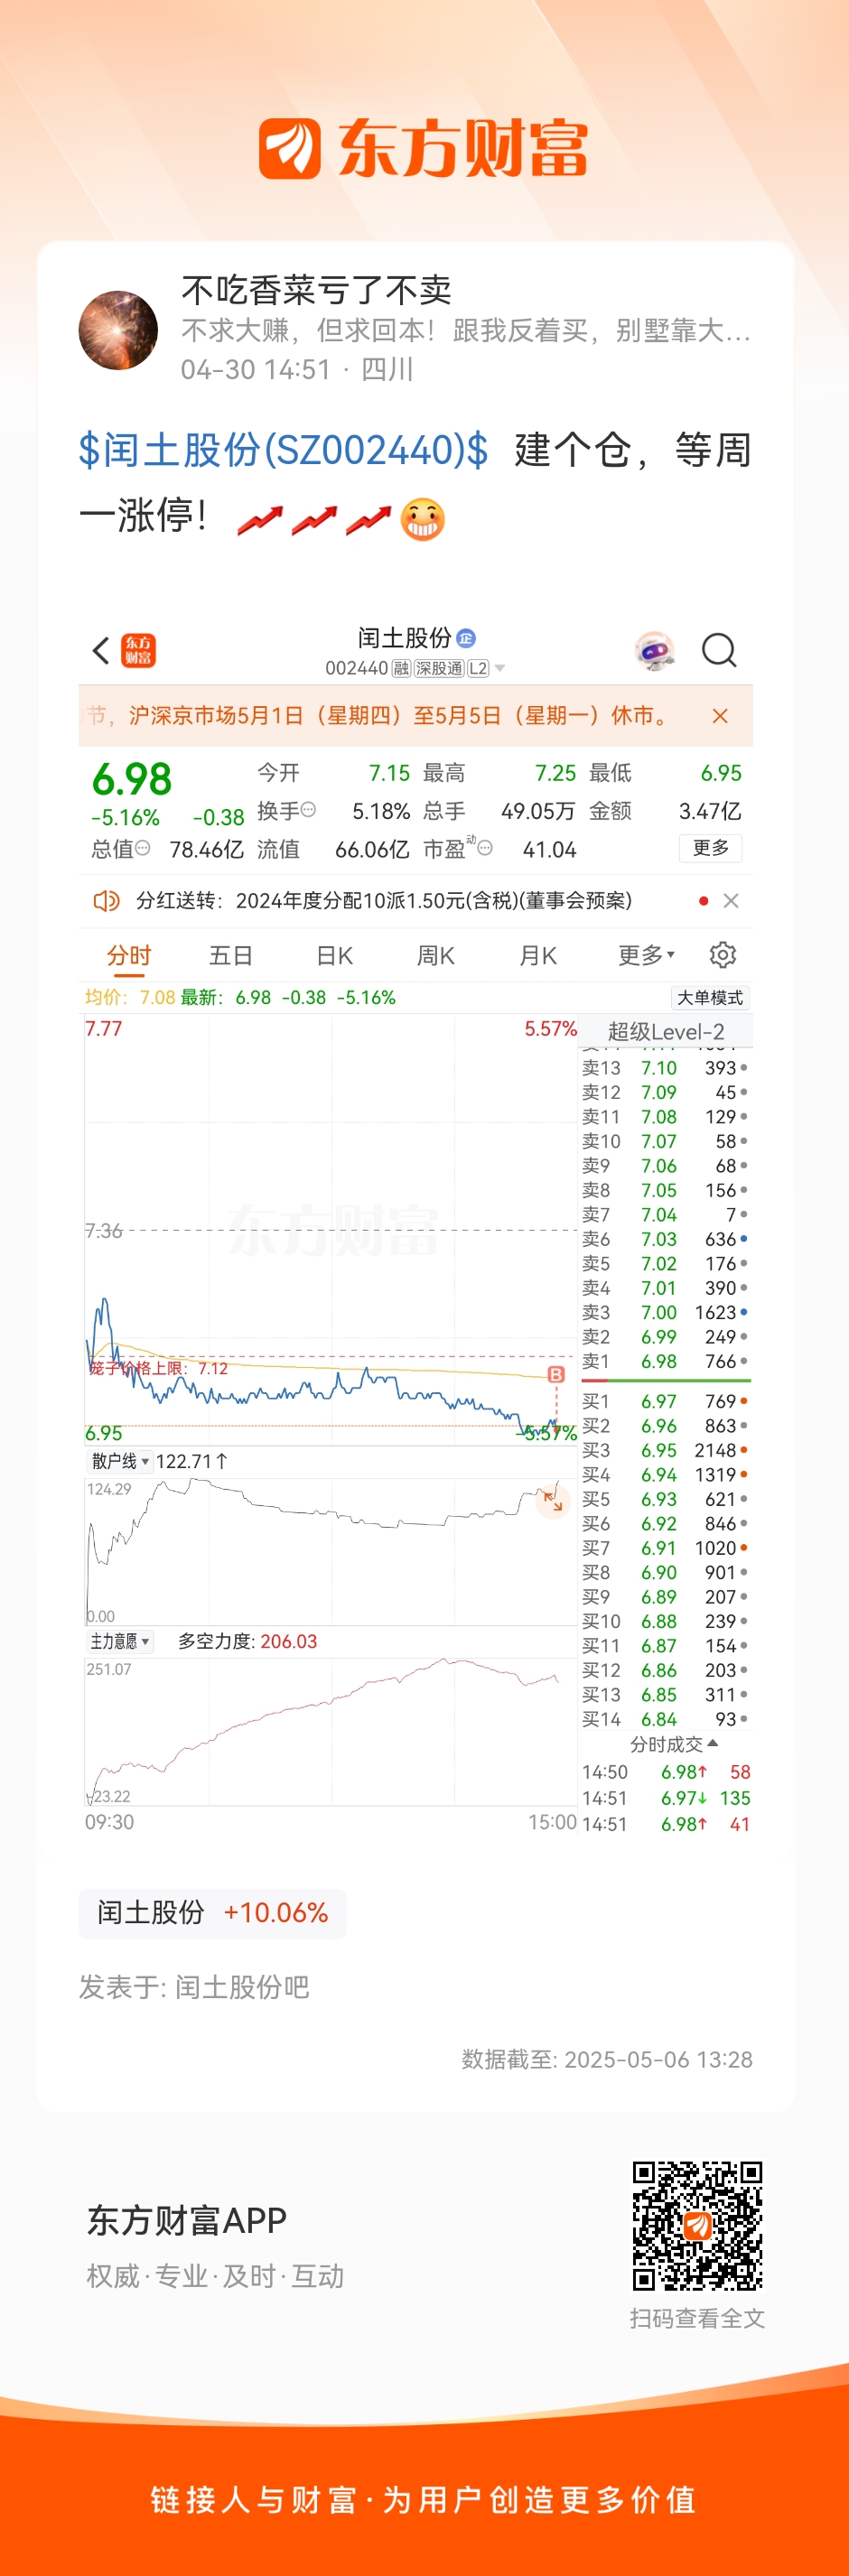
Task: Select buy price 6.97 in 买1 row
Action: tap(659, 1402)
